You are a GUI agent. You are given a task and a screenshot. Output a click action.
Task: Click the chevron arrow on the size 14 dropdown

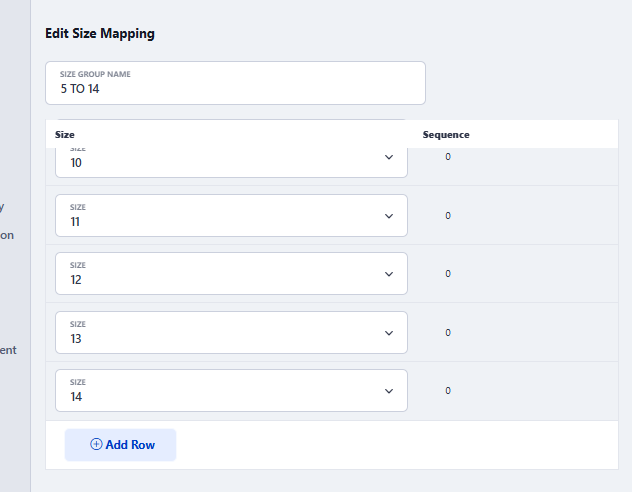389,391
